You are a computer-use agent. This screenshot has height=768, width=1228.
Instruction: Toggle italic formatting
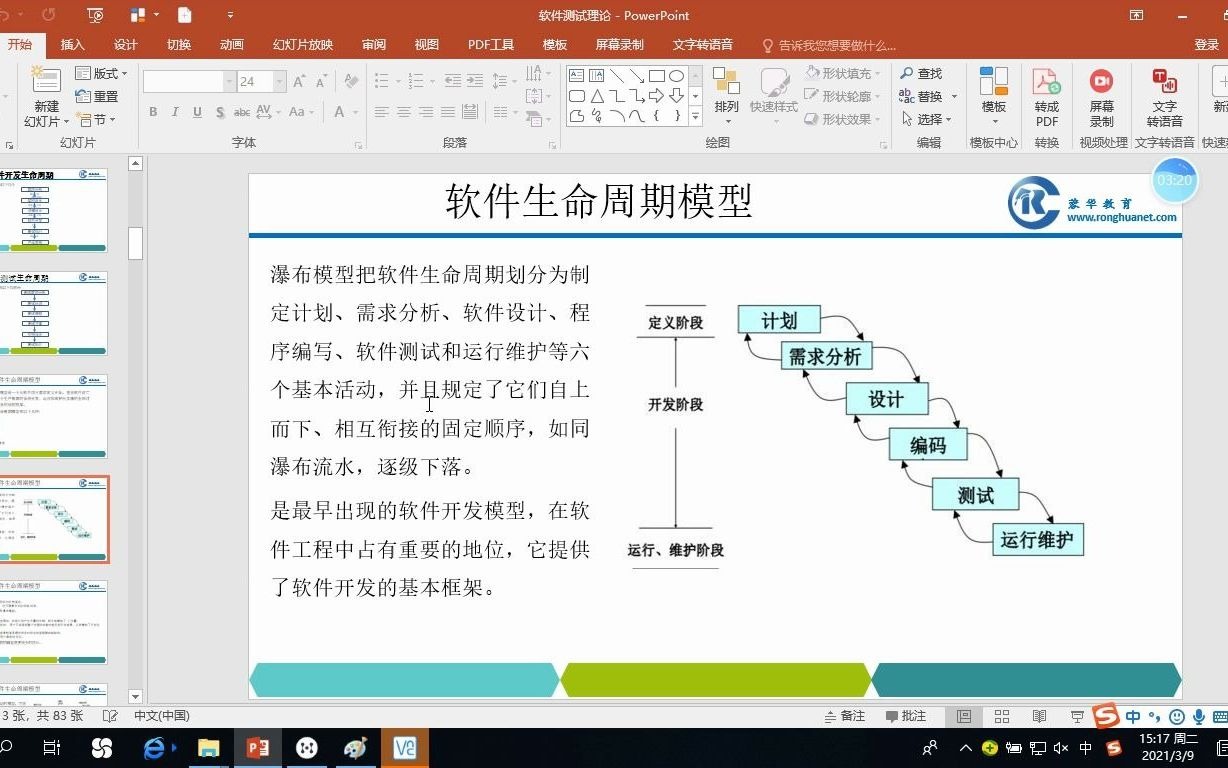[x=176, y=112]
